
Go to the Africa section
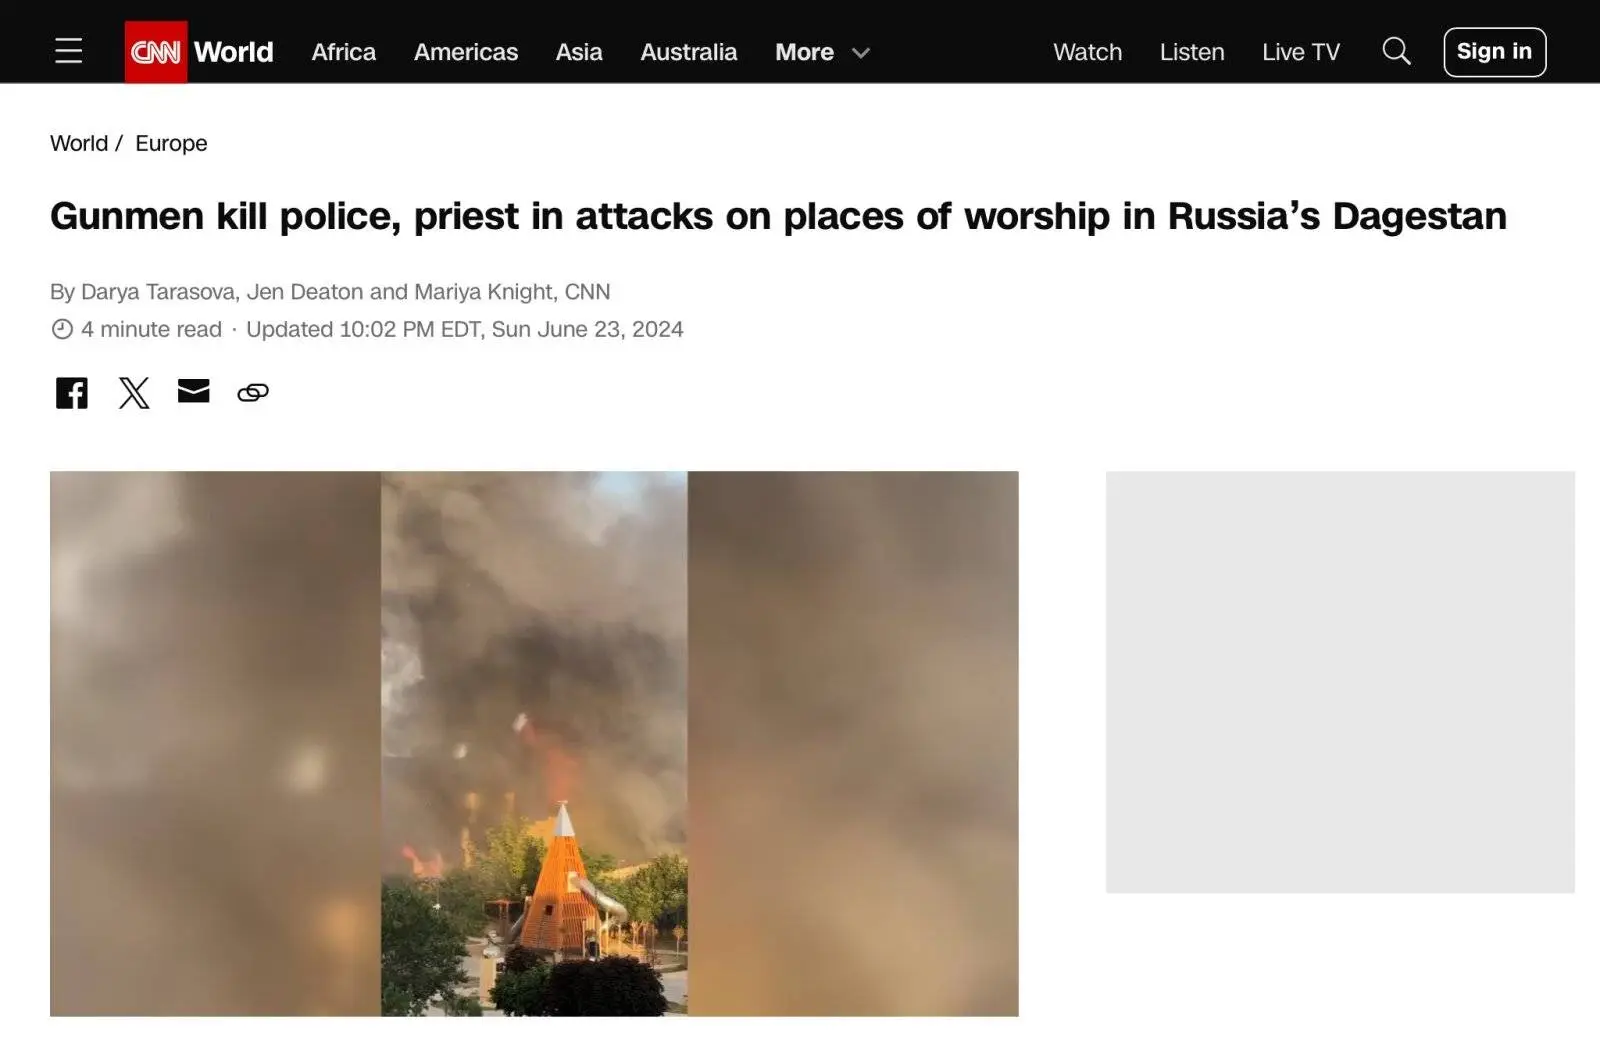point(343,52)
